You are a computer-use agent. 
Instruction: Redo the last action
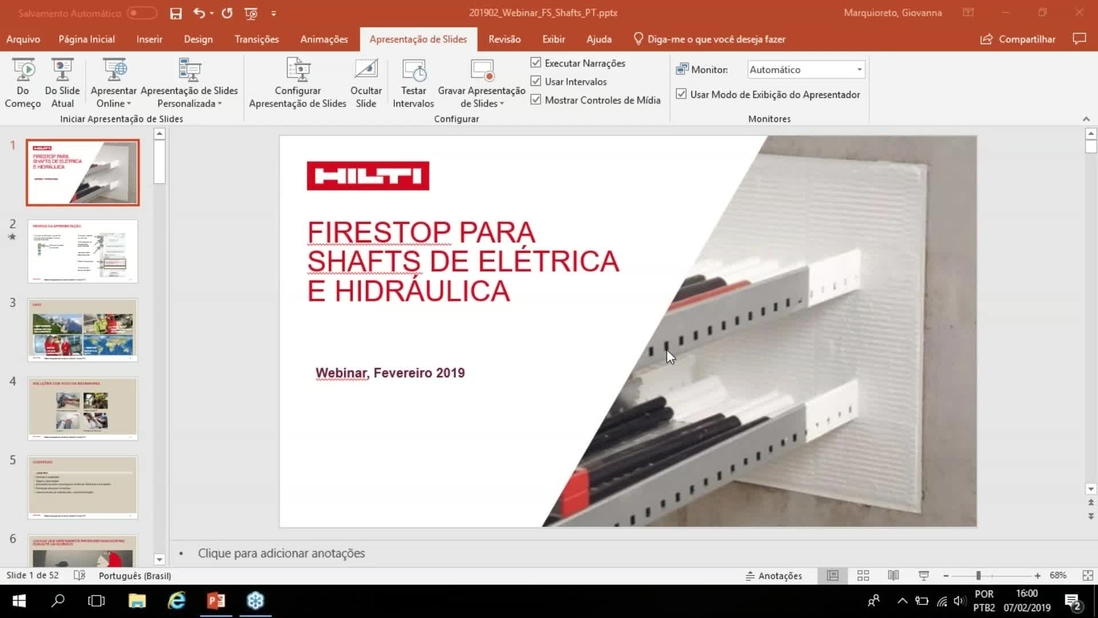pyautogui.click(x=227, y=13)
